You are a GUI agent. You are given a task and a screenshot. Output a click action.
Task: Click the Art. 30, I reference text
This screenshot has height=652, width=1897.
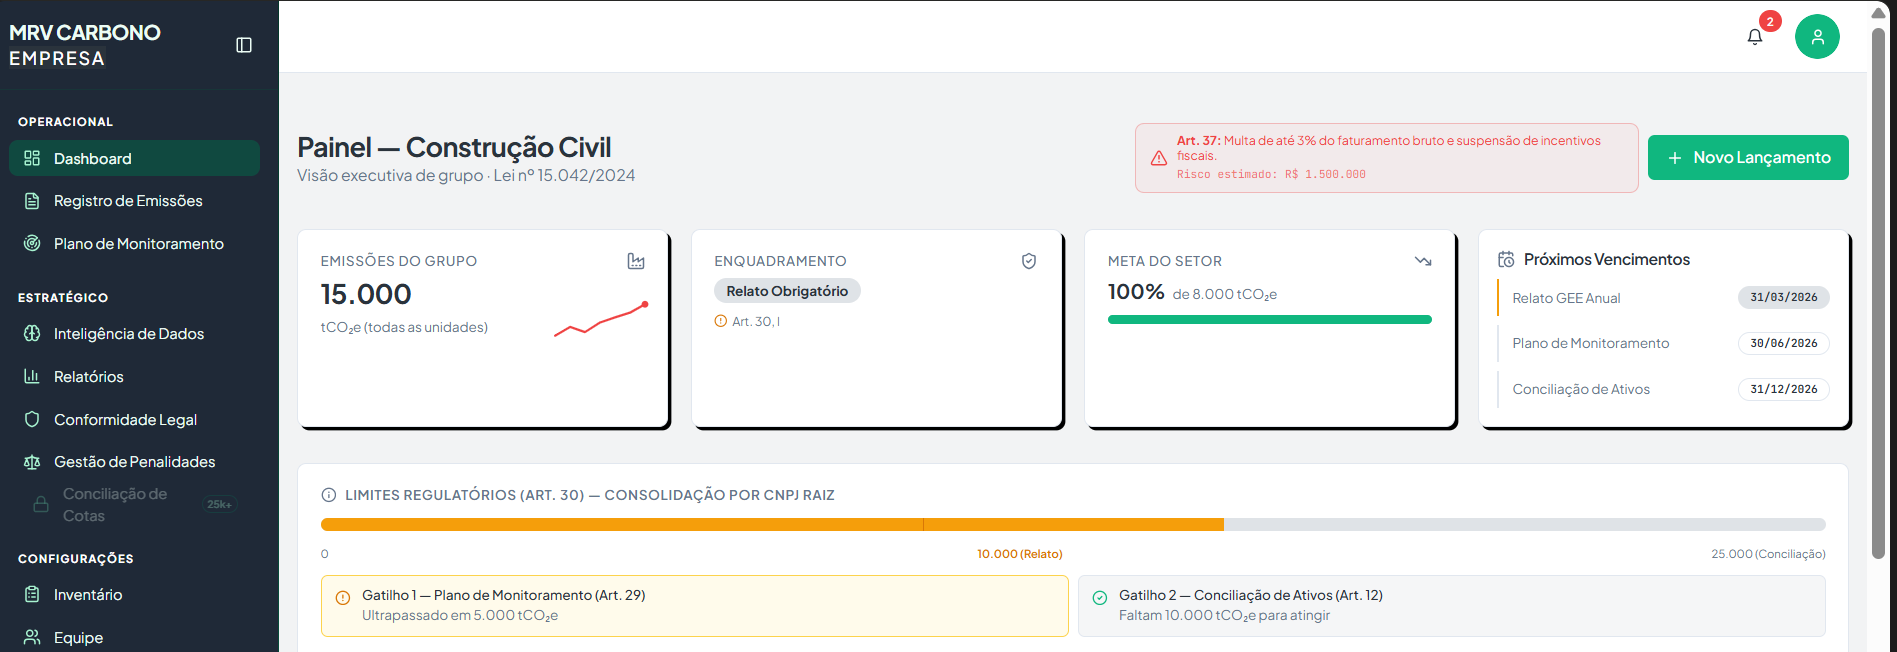756,321
